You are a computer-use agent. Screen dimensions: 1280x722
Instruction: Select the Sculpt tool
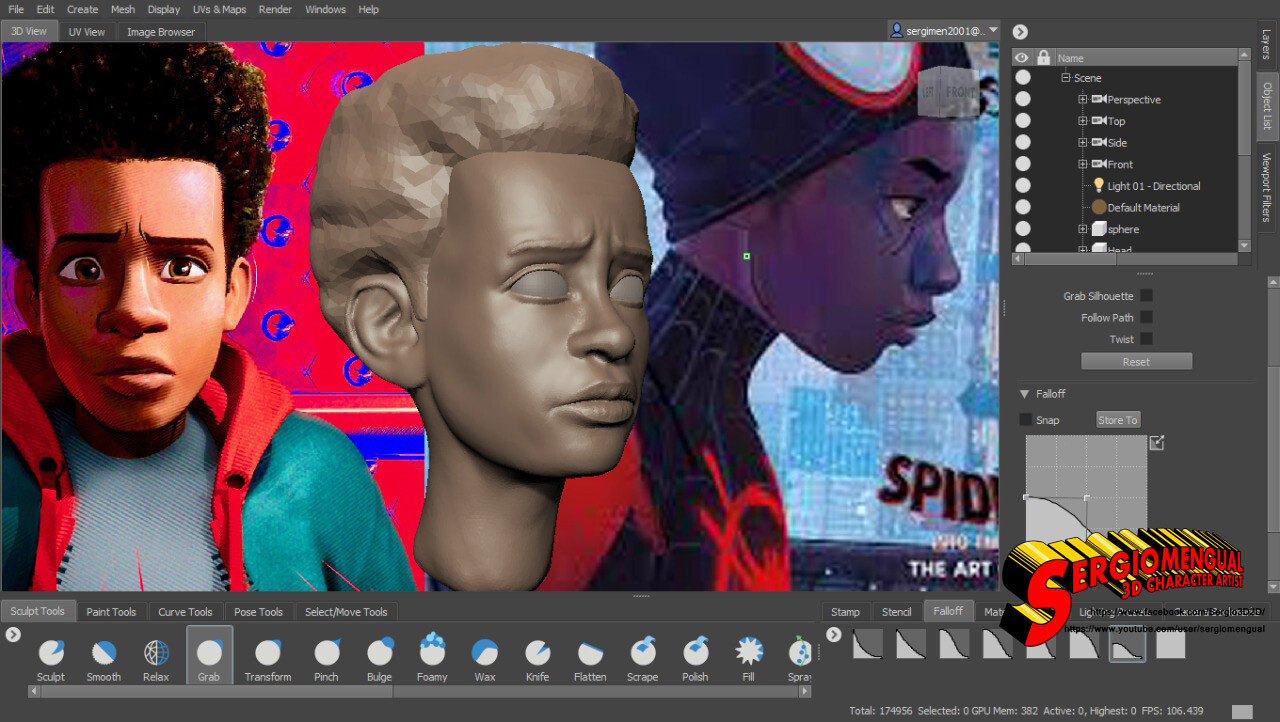51,655
